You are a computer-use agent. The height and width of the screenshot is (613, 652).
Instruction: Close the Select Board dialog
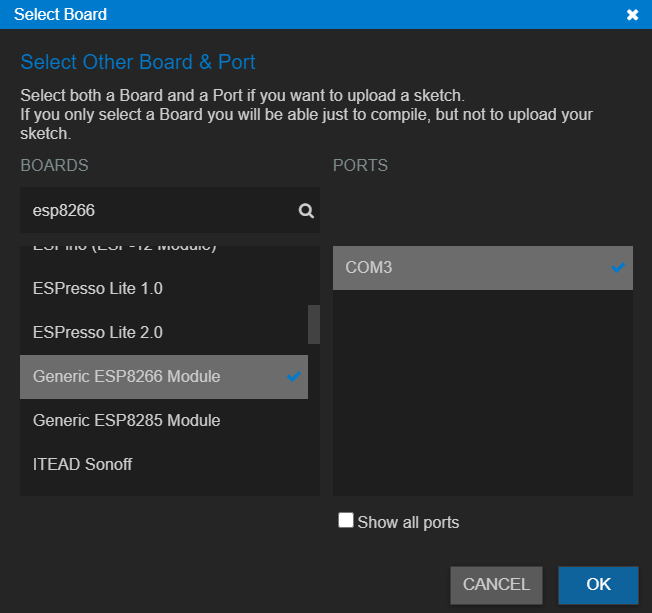coord(632,15)
